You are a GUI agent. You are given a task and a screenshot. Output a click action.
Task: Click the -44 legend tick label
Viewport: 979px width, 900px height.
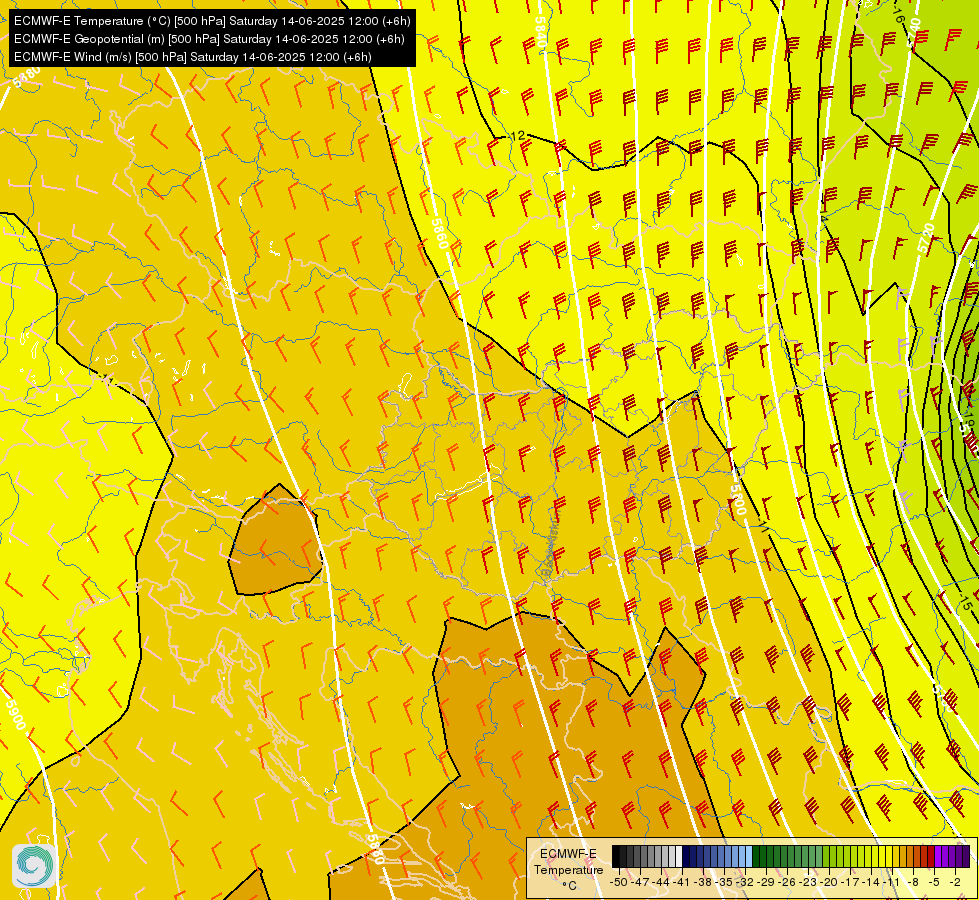[661, 882]
